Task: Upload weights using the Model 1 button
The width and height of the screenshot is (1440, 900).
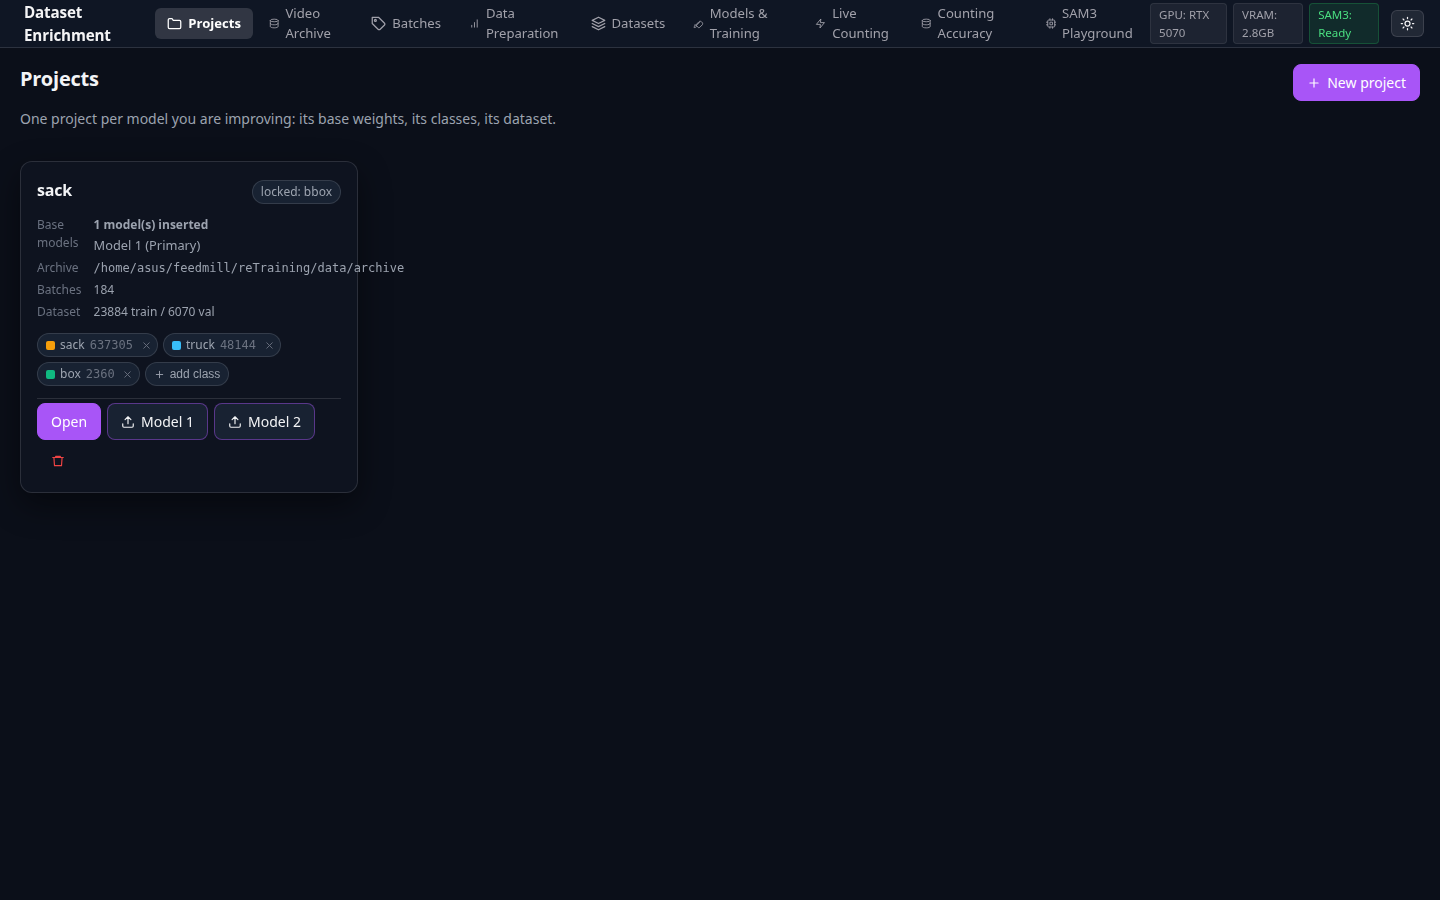Action: pos(157,422)
